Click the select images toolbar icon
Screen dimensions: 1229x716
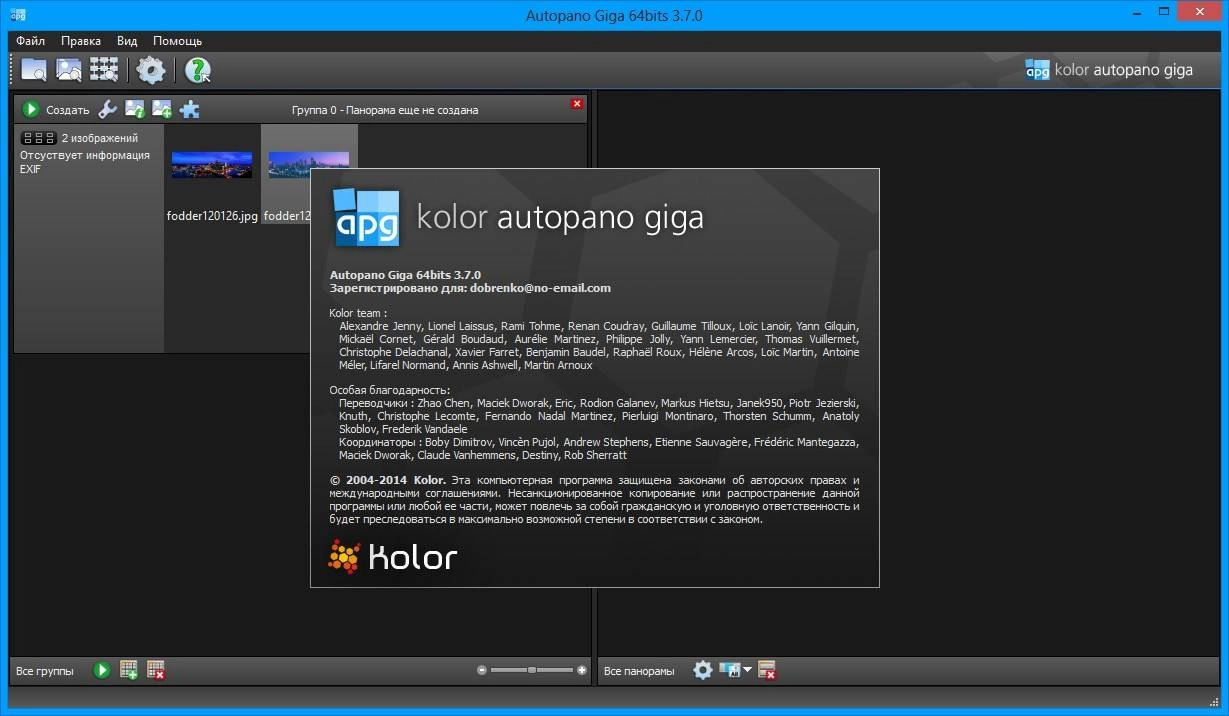(69, 69)
